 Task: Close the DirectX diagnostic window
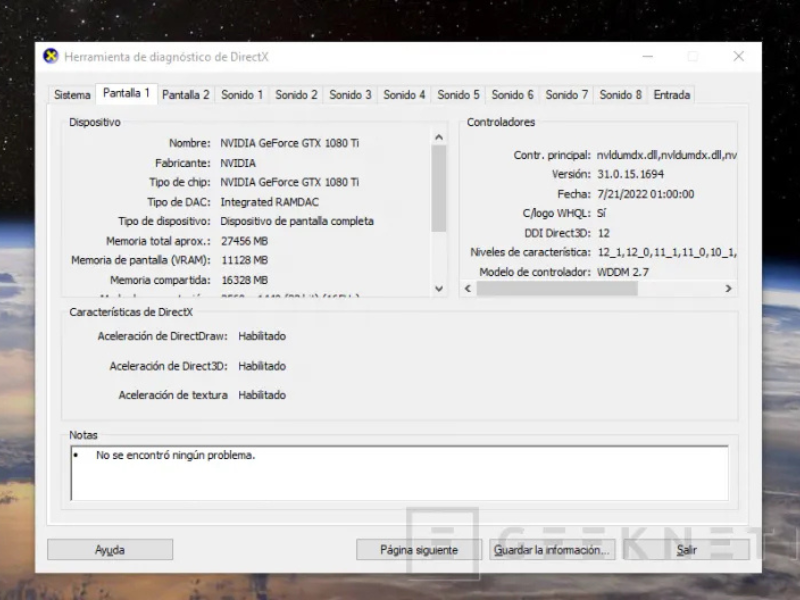pyautogui.click(x=738, y=56)
